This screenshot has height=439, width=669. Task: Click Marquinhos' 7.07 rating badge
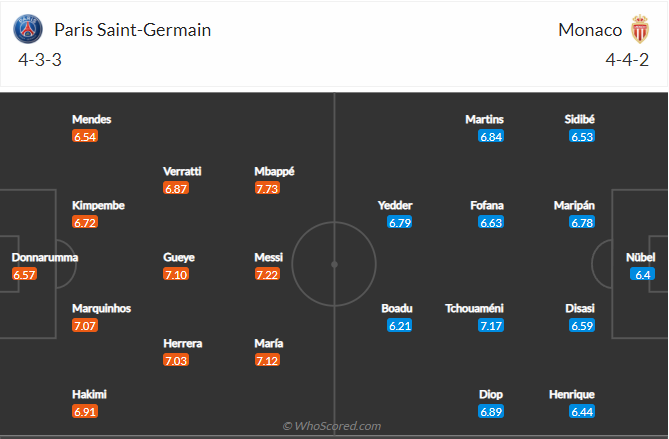coord(86,325)
